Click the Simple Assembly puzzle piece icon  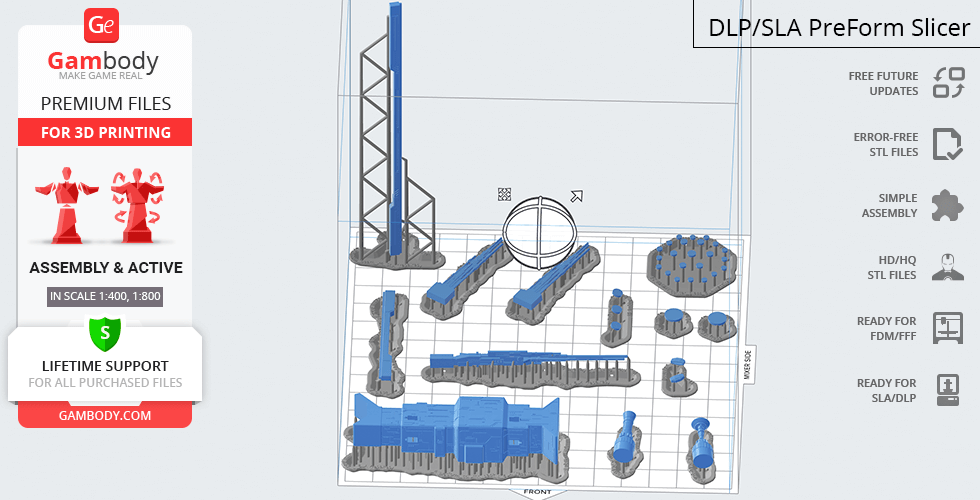947,205
